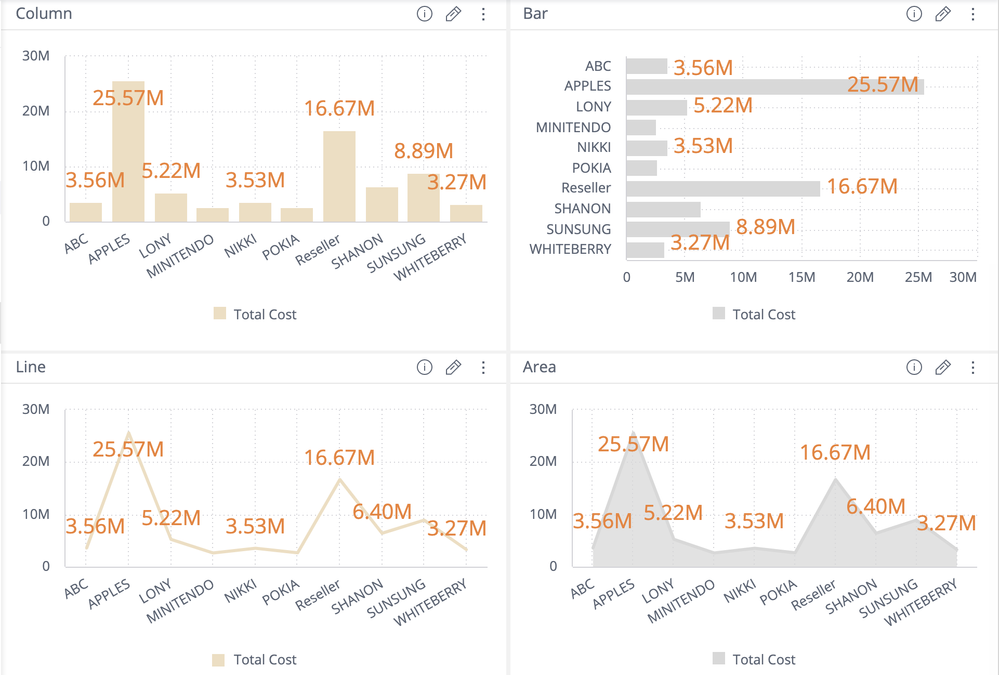Click the info icon on Column panel
999x675 pixels.
(424, 14)
